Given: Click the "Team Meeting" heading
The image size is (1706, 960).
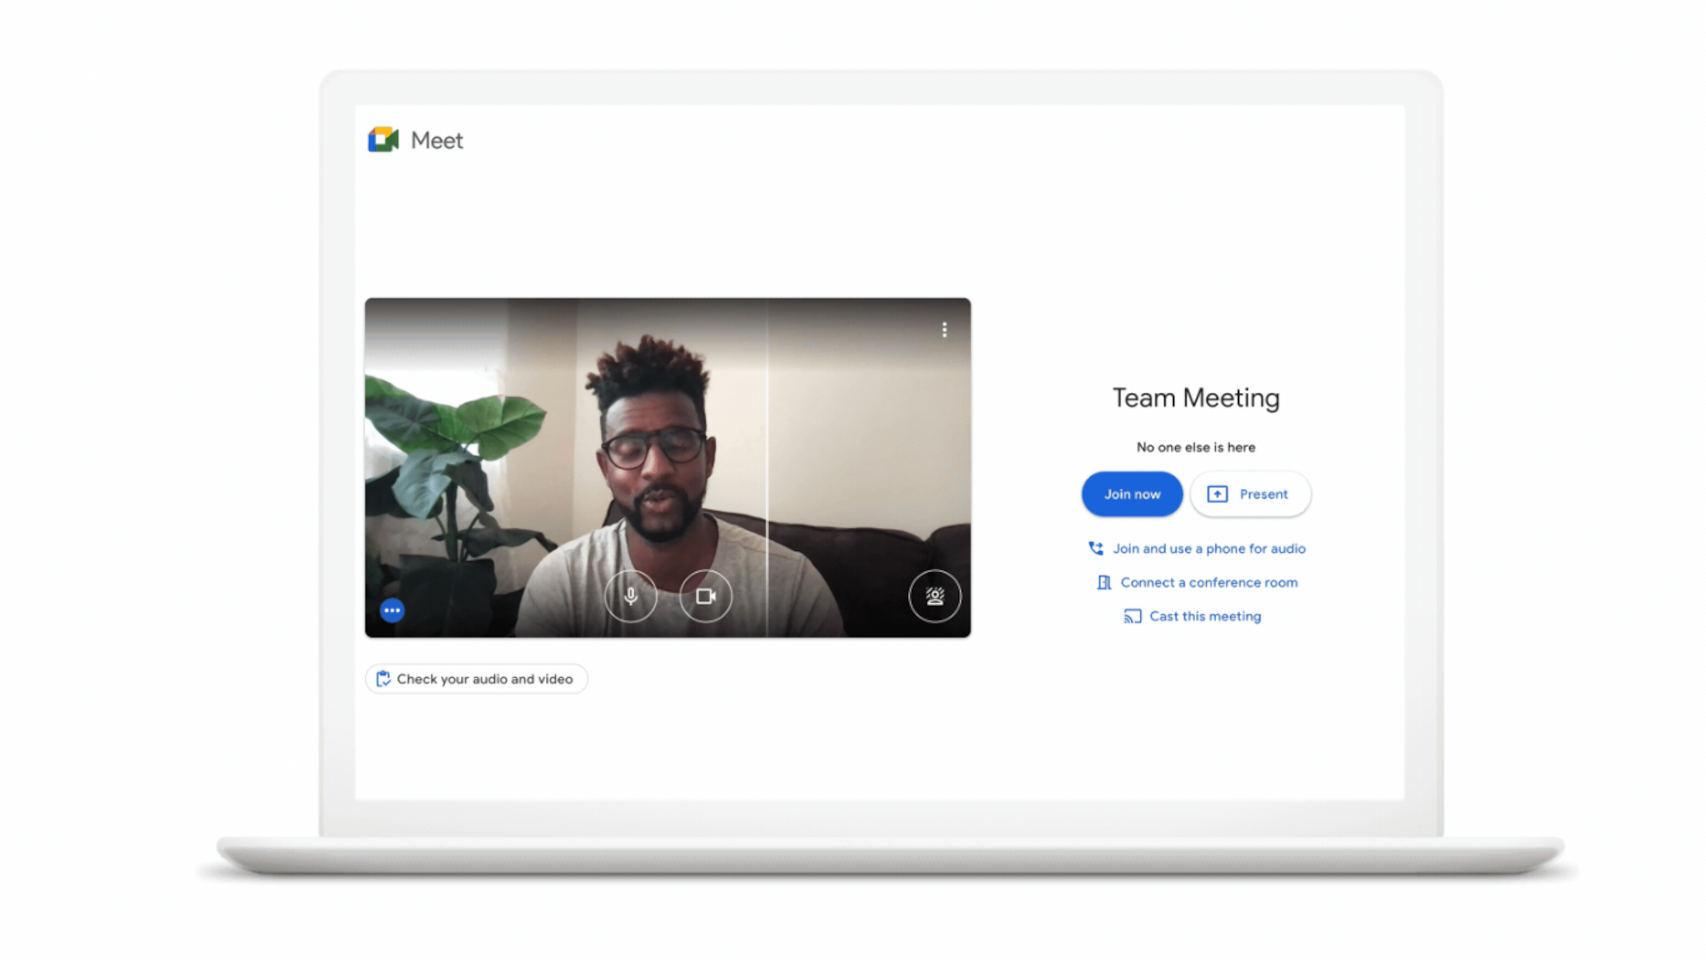Looking at the screenshot, I should (1194, 397).
